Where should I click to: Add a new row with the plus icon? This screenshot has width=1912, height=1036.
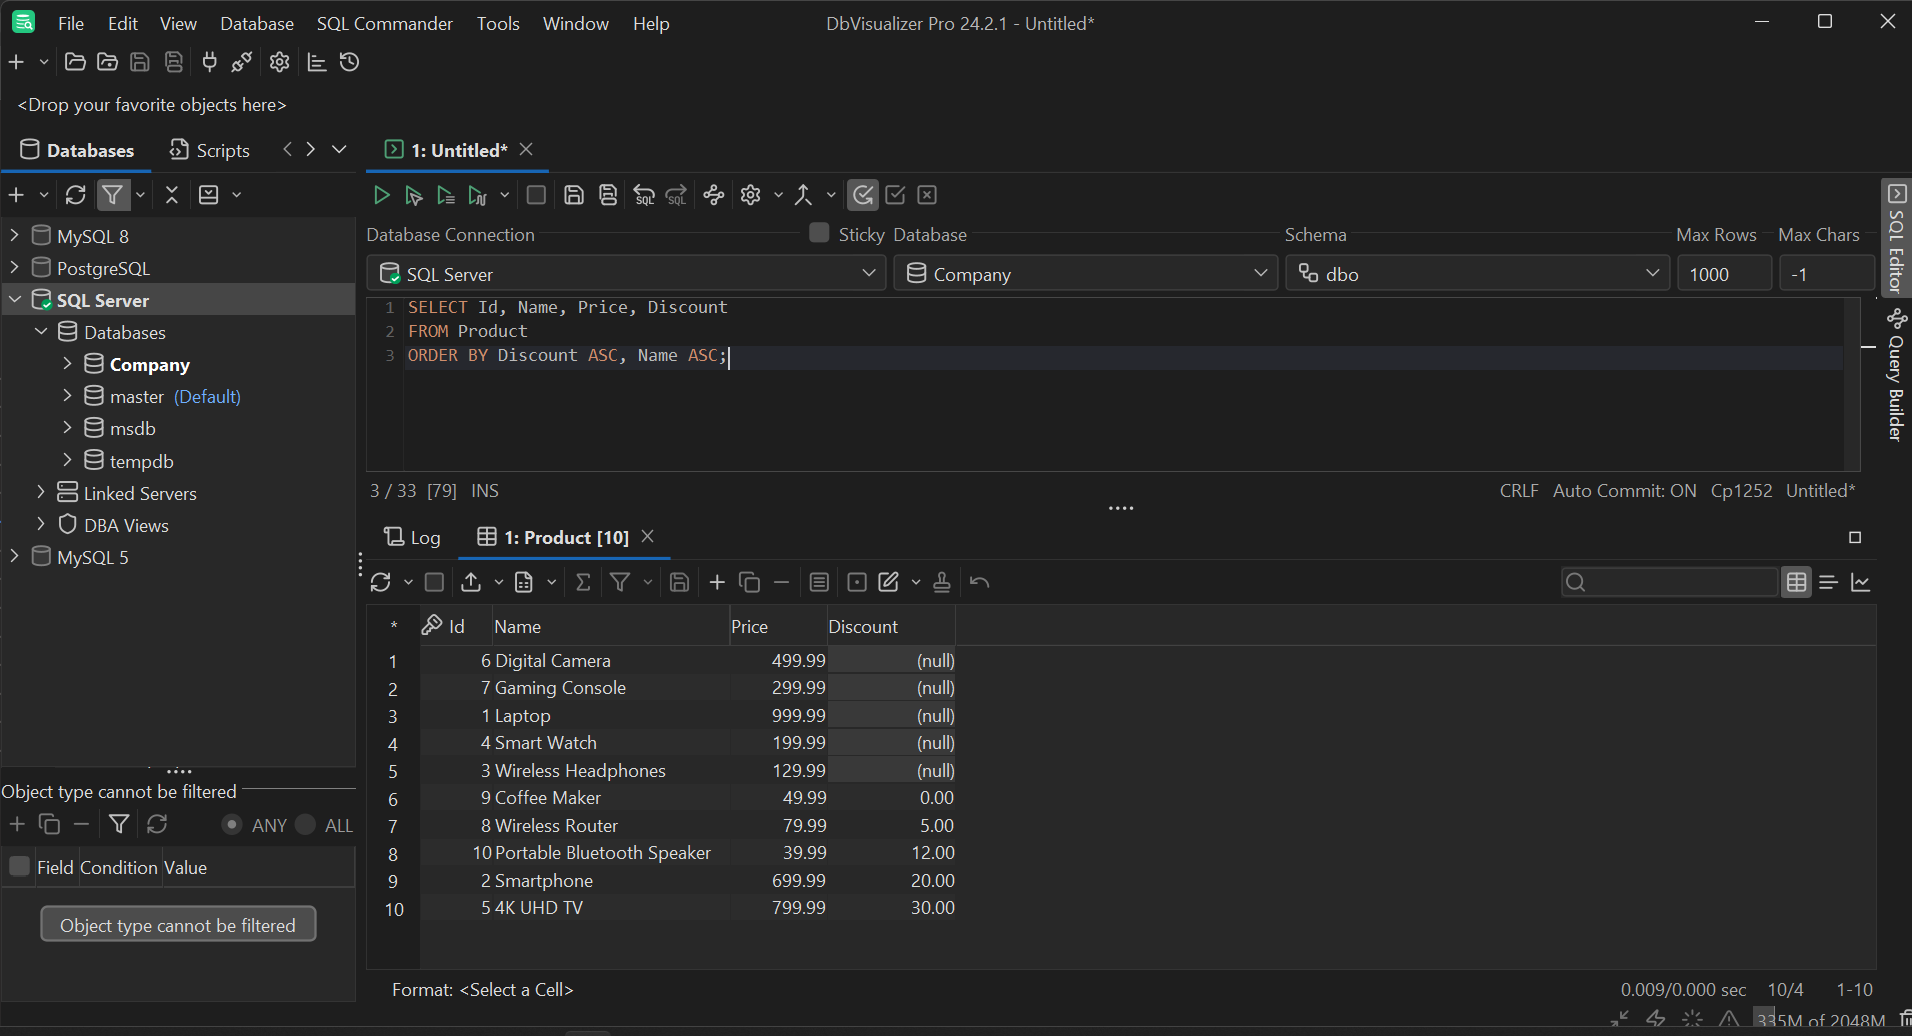[717, 582]
